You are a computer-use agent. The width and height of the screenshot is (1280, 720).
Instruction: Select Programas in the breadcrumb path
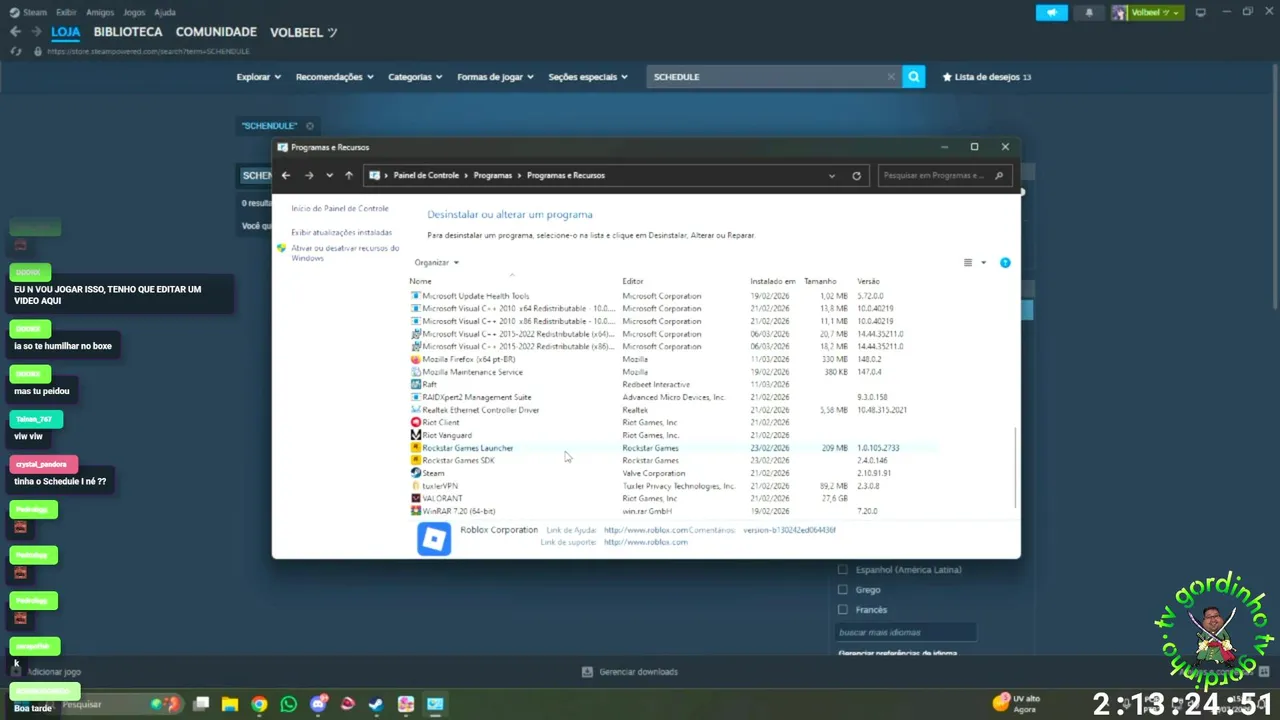(493, 175)
